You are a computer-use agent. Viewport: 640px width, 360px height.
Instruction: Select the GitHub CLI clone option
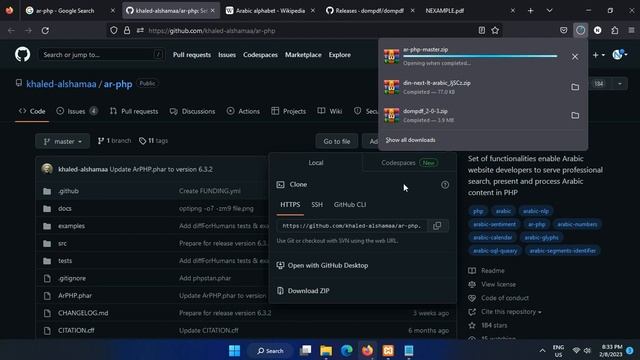click(x=350, y=205)
